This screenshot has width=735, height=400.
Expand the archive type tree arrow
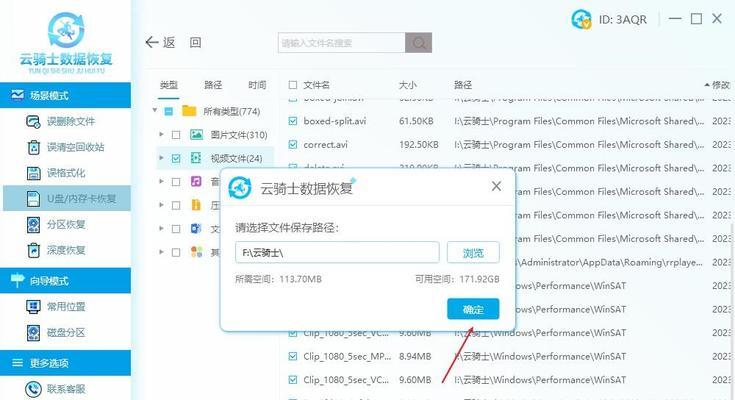(x=161, y=205)
